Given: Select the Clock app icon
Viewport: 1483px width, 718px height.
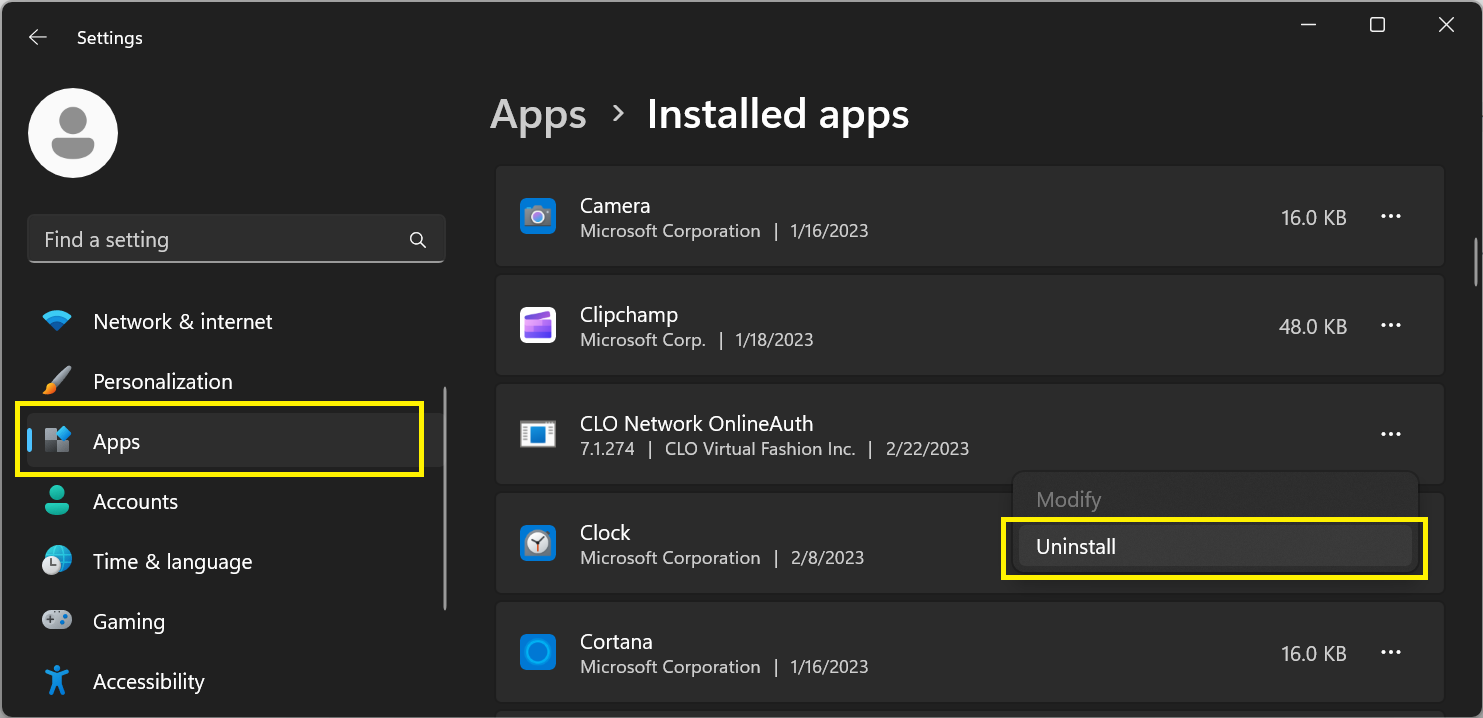Looking at the screenshot, I should 538,543.
